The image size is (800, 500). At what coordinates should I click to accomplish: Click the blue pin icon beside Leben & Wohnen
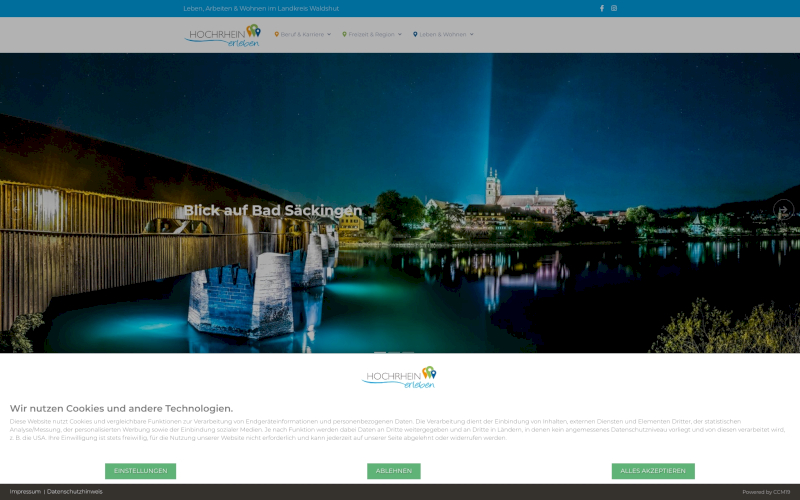click(415, 34)
